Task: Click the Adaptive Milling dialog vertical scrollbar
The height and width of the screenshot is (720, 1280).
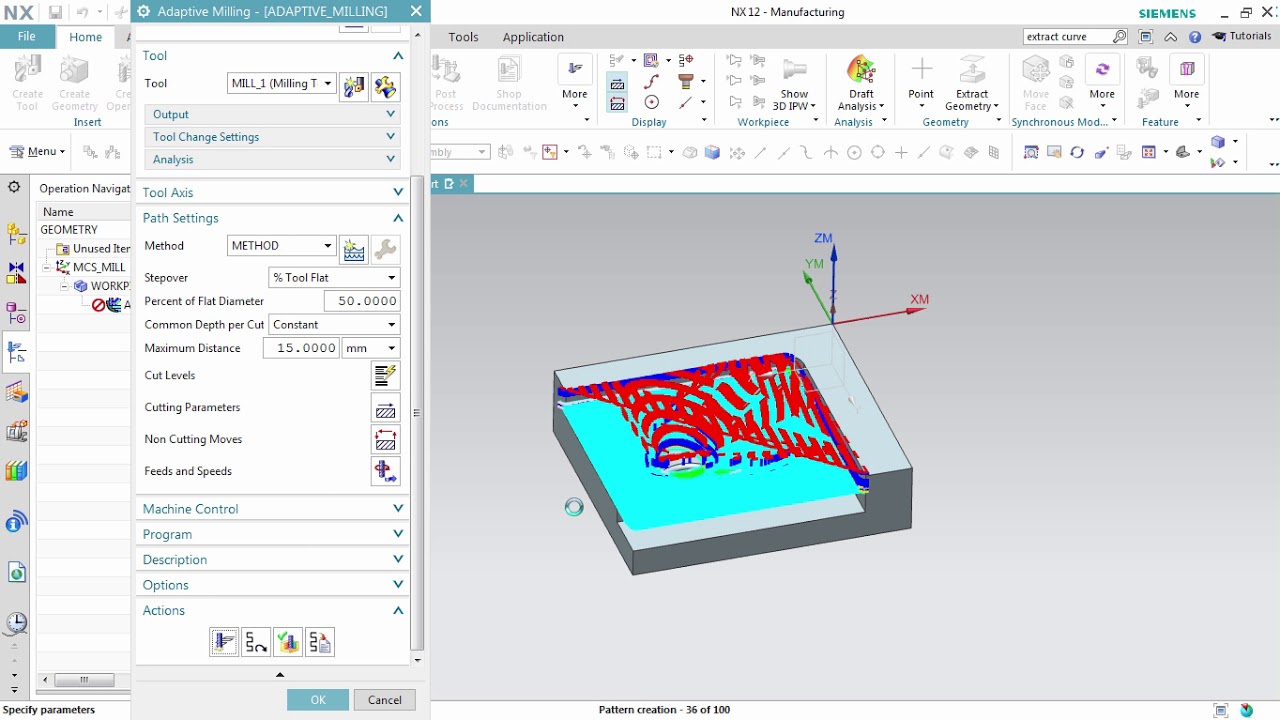Action: pos(417,412)
